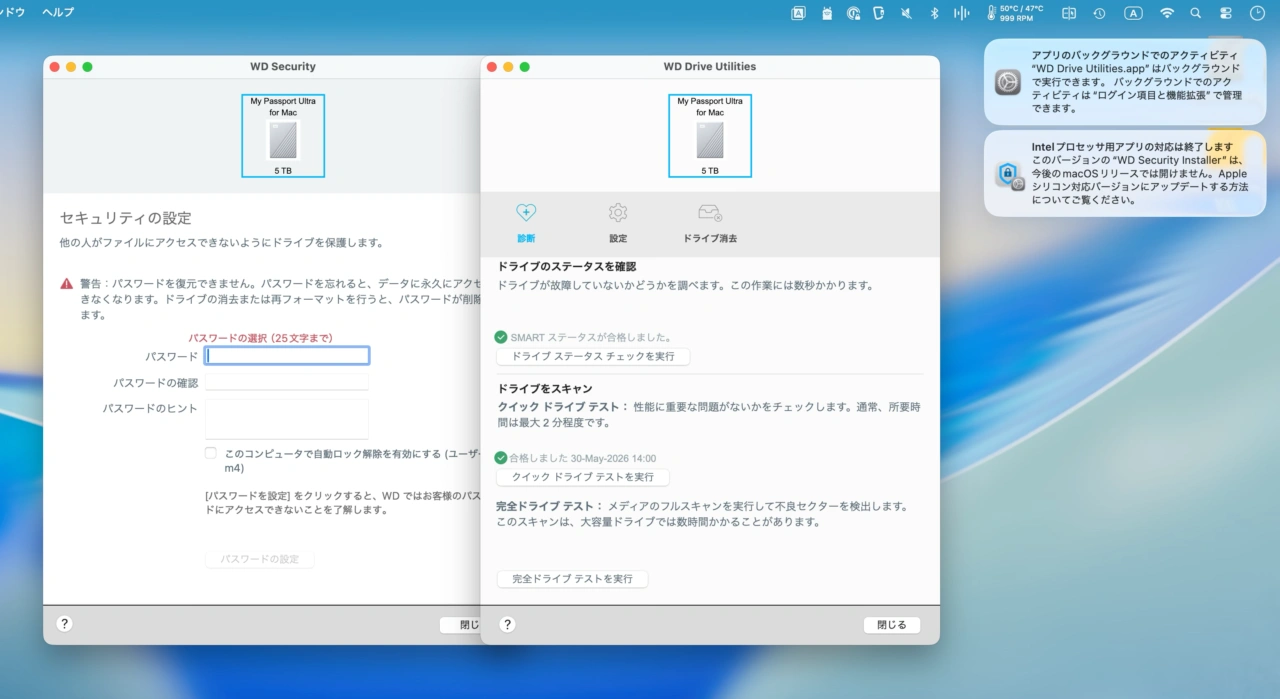The image size is (1280, 699).
Task: Click System Settings gear icon in notification
Action: [1008, 82]
